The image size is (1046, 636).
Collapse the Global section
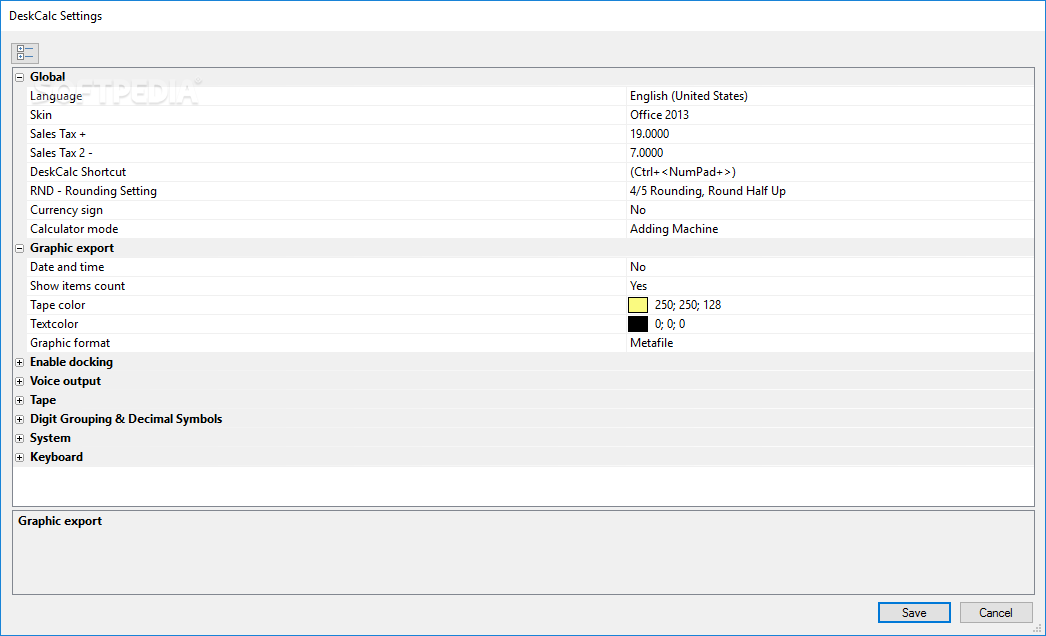tap(19, 77)
